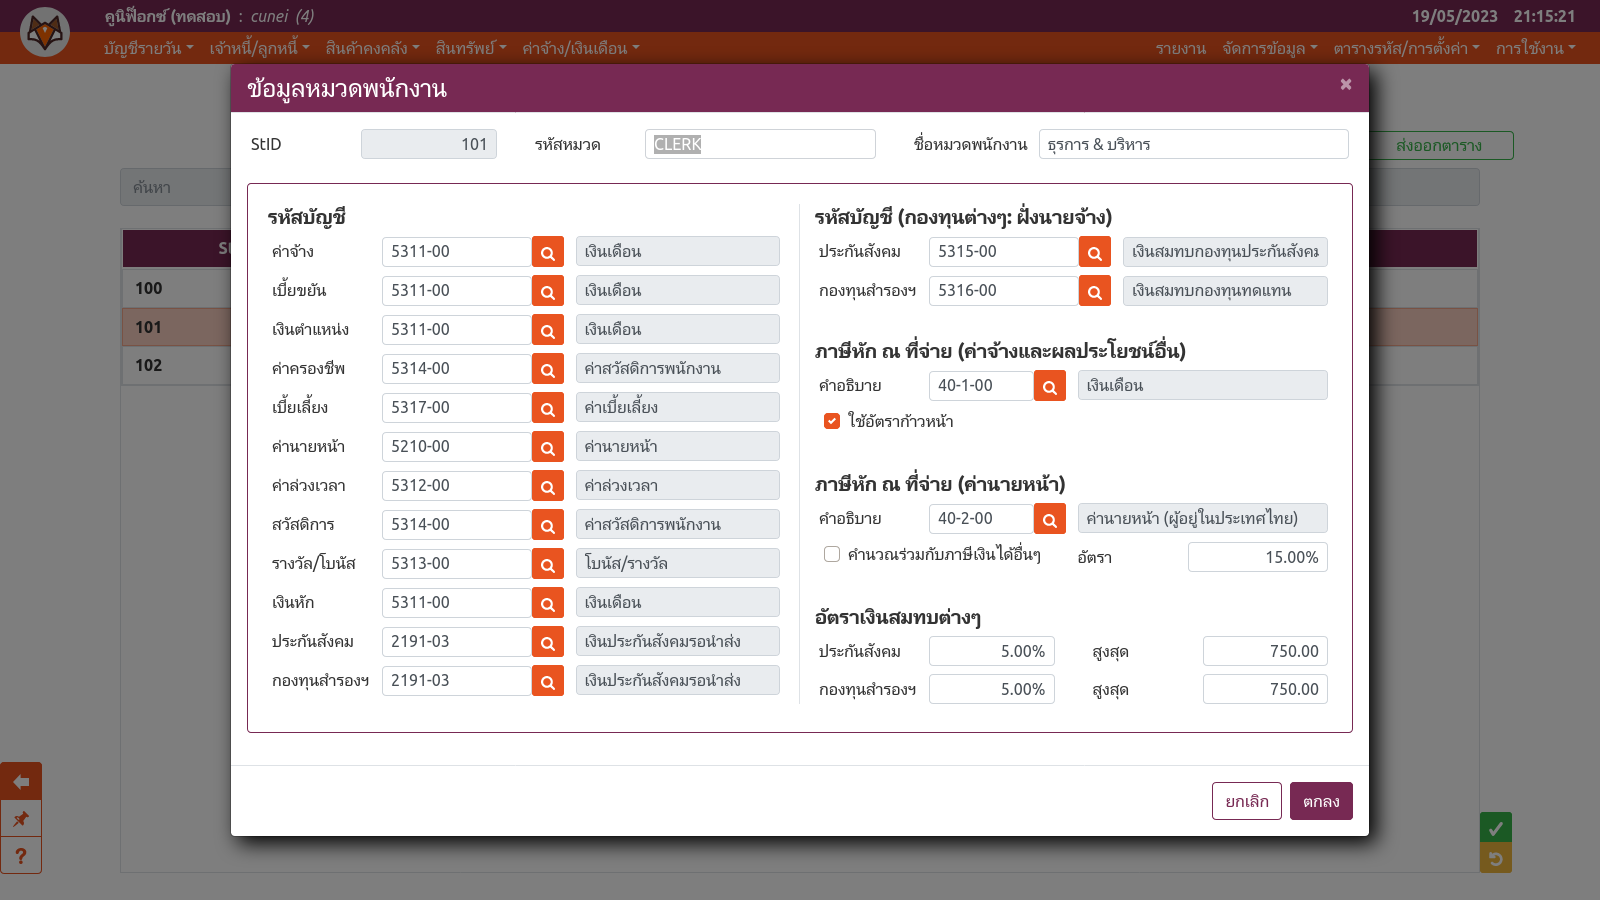
Task: Enable คำนวณร่วมกับภาษีเงินได้อื่นๆ checkbox
Action: [831, 554]
